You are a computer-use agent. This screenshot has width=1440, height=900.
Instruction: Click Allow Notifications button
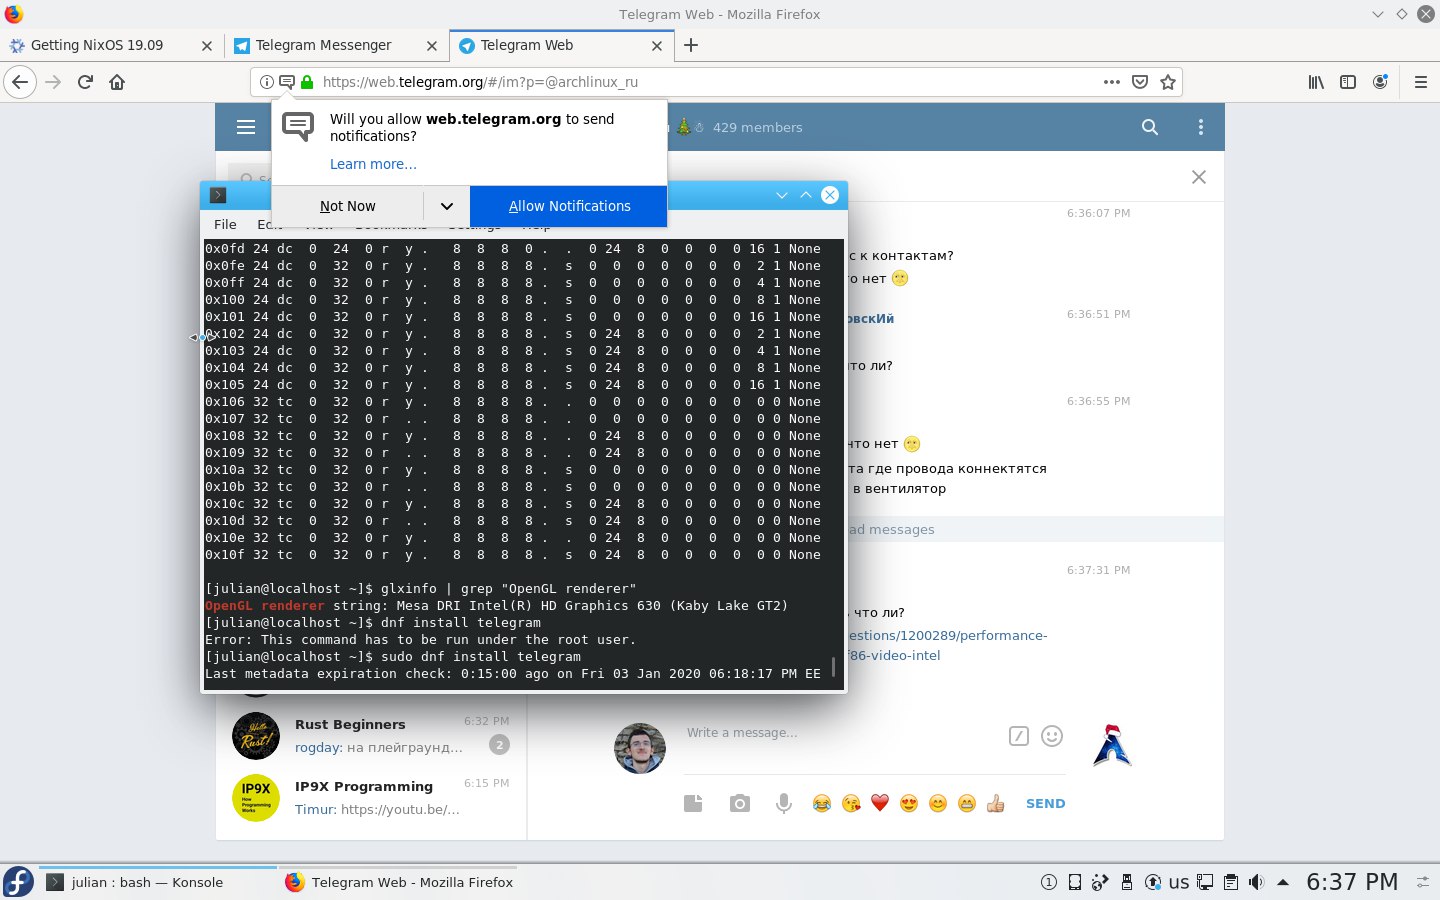click(x=569, y=206)
